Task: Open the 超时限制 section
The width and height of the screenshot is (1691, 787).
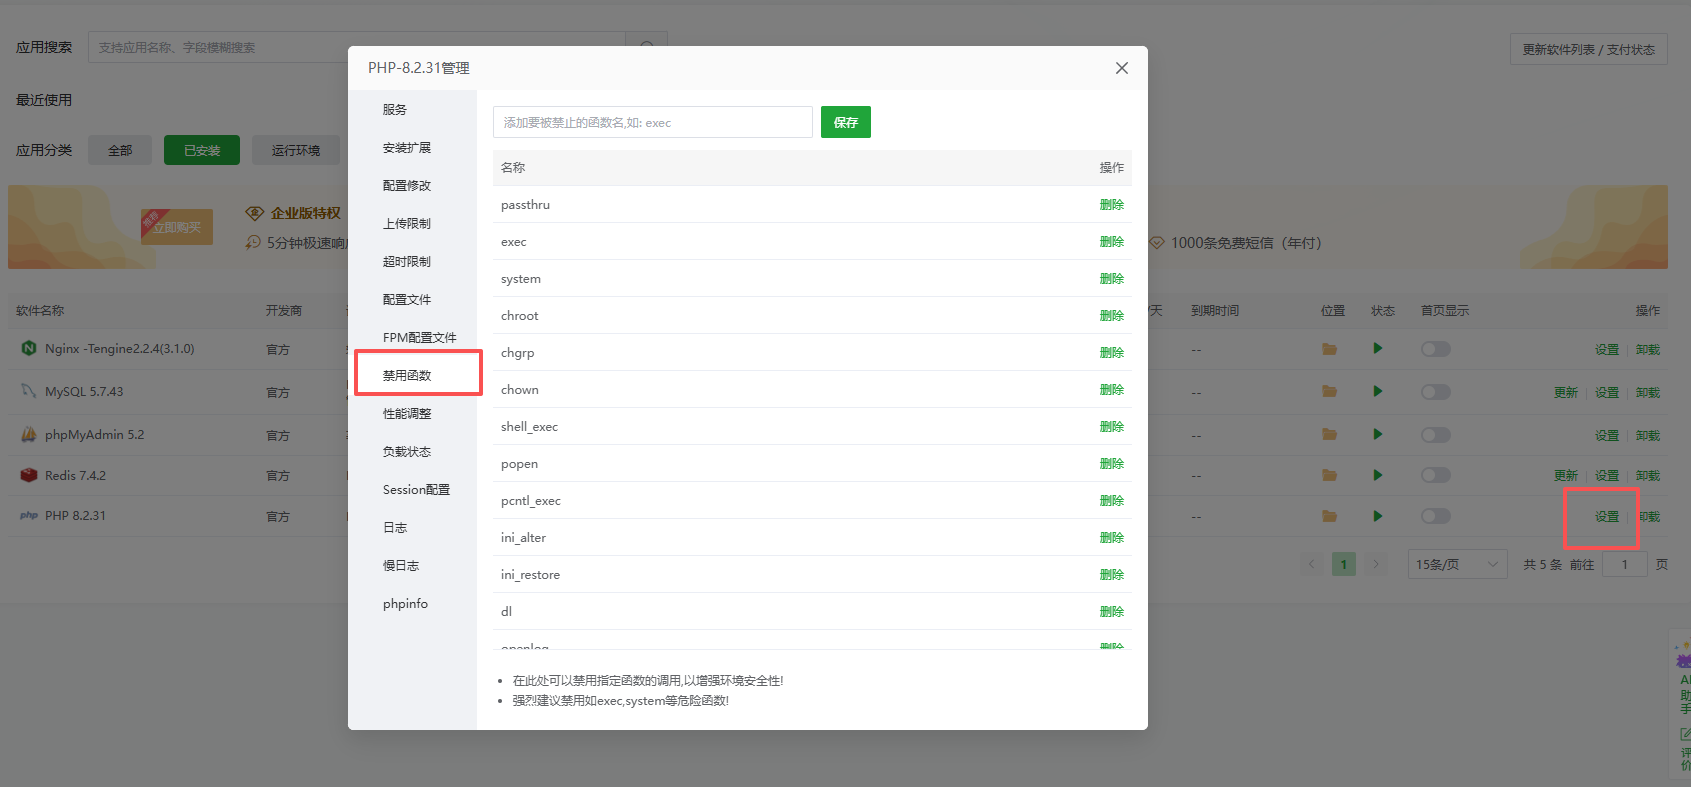Action: pyautogui.click(x=407, y=262)
